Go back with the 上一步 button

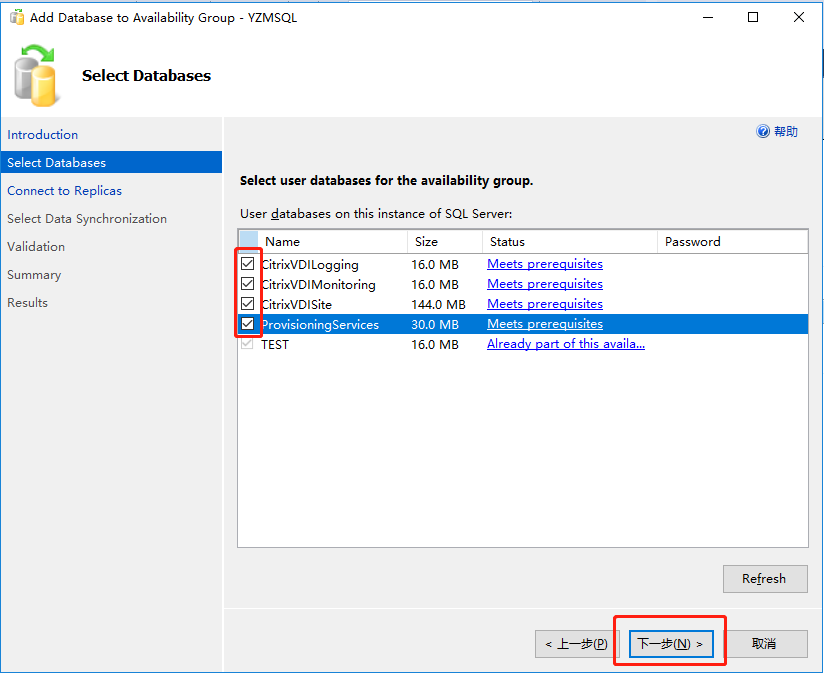[576, 644]
